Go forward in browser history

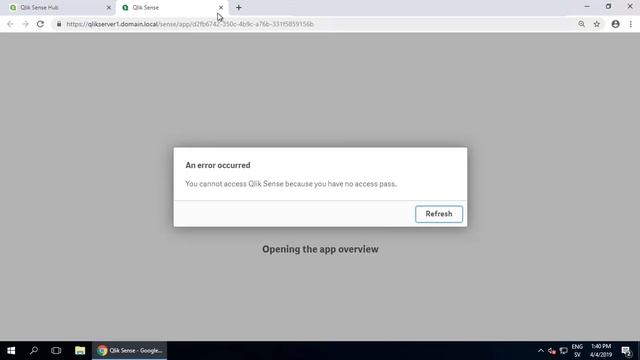(25, 24)
